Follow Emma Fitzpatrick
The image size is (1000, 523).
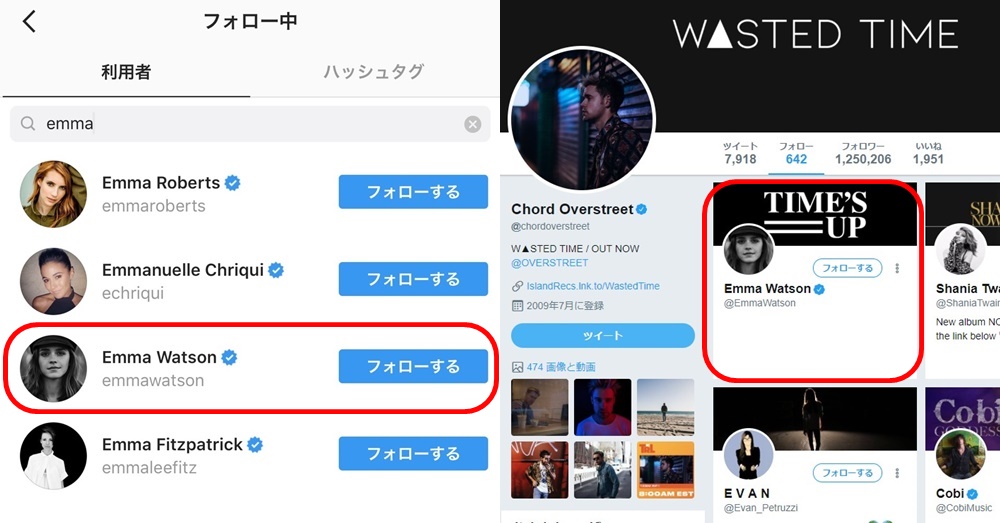pos(413,453)
